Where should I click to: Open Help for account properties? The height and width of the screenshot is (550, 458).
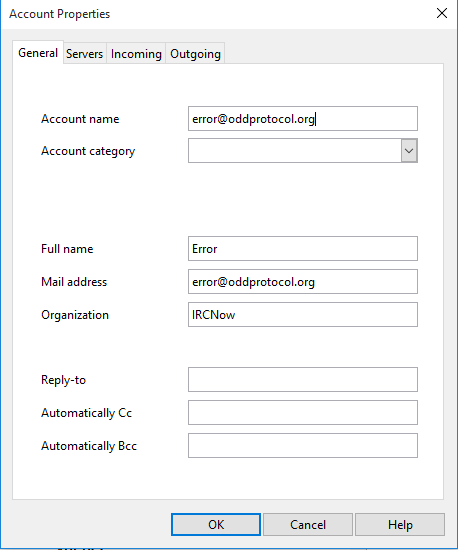coord(400,525)
